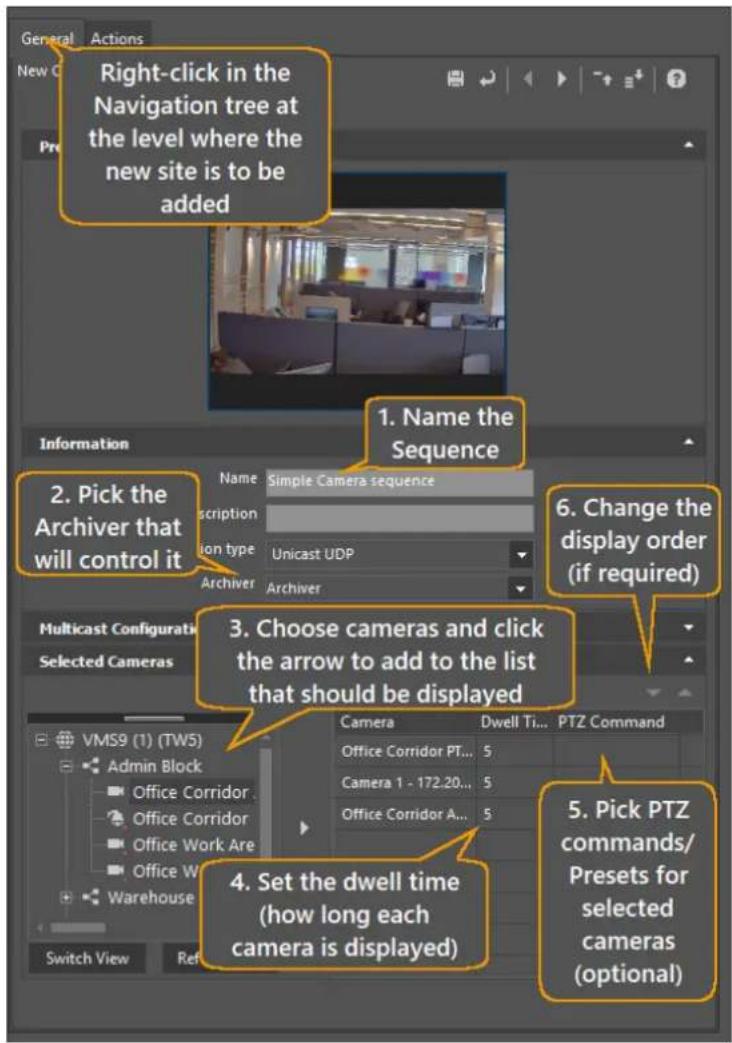Viewport: 732px width, 1043px height.
Task: Collapse the Admin Block tree node
Action: point(67,766)
